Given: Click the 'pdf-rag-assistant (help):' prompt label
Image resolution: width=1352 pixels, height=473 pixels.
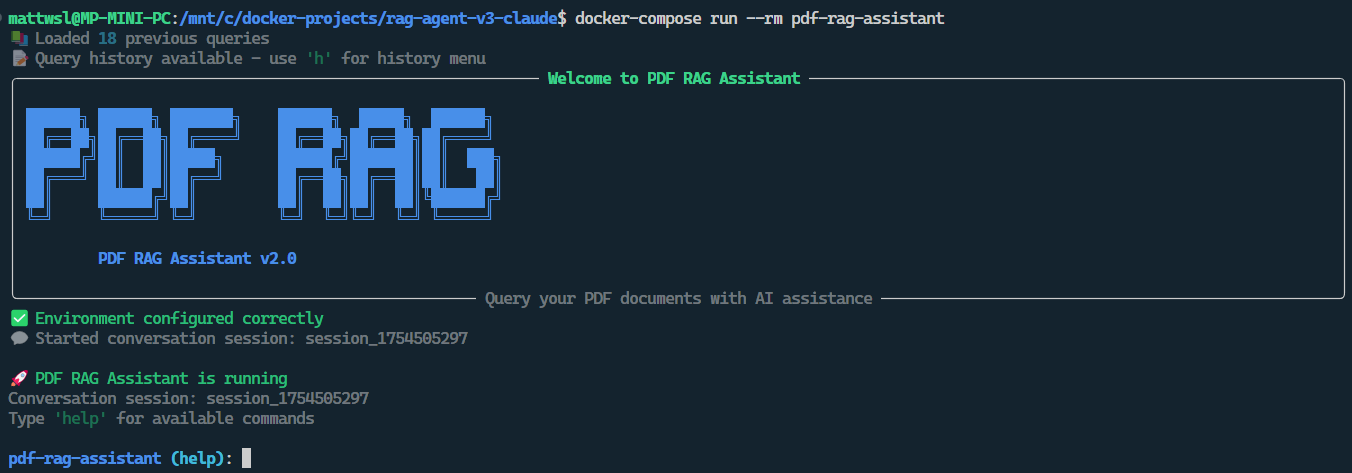Looking at the screenshot, I should click(120, 458).
